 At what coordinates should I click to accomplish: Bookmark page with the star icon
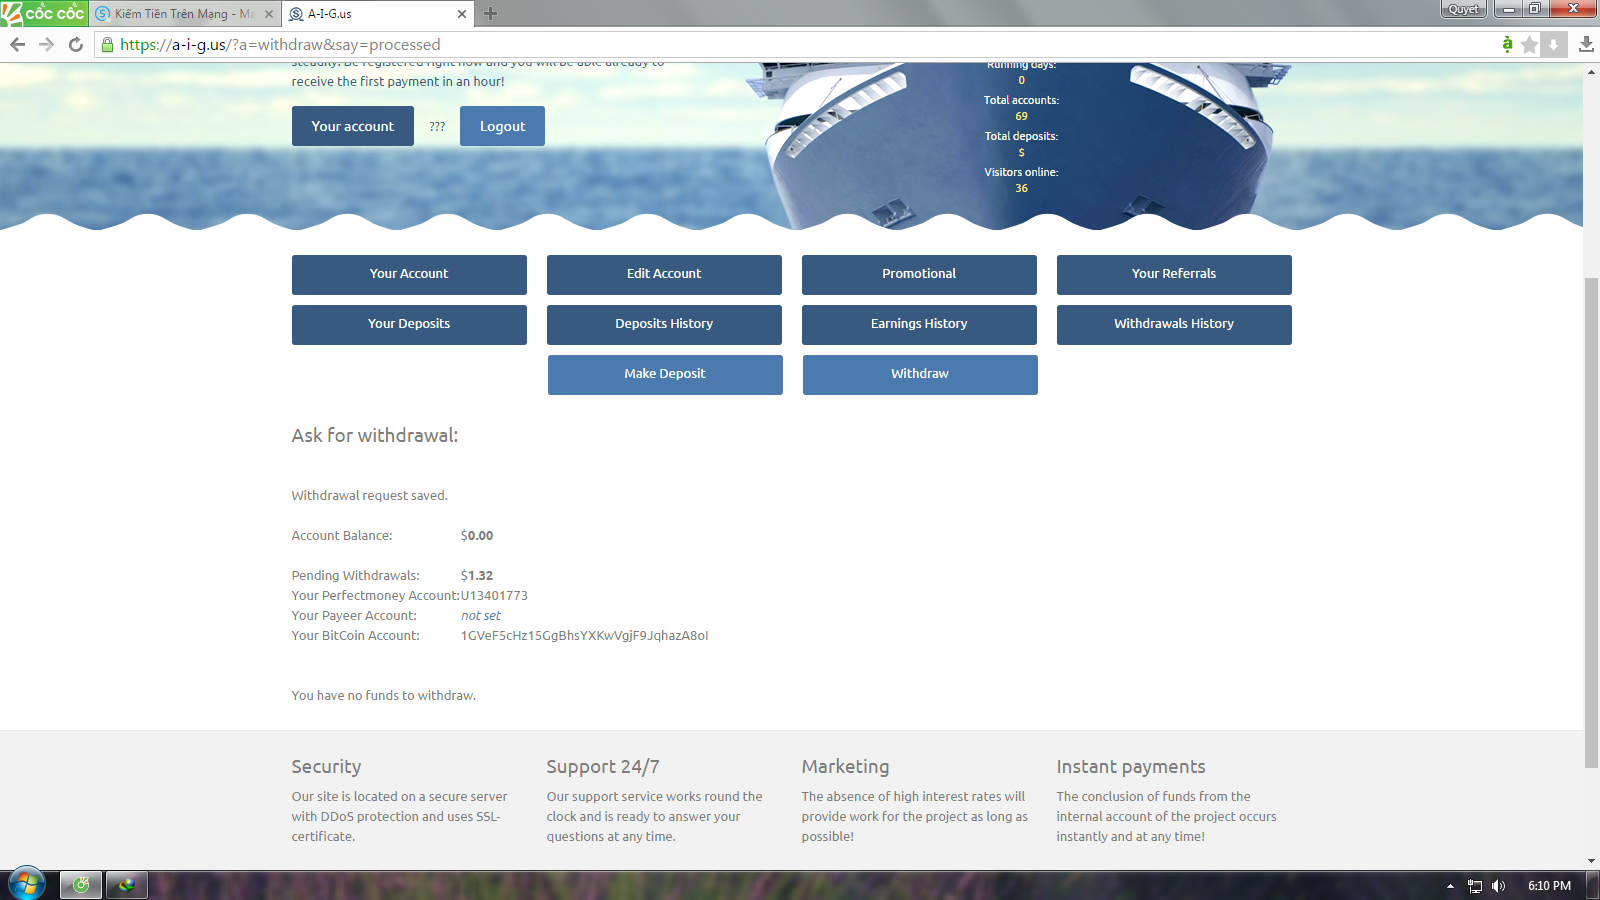point(1529,44)
